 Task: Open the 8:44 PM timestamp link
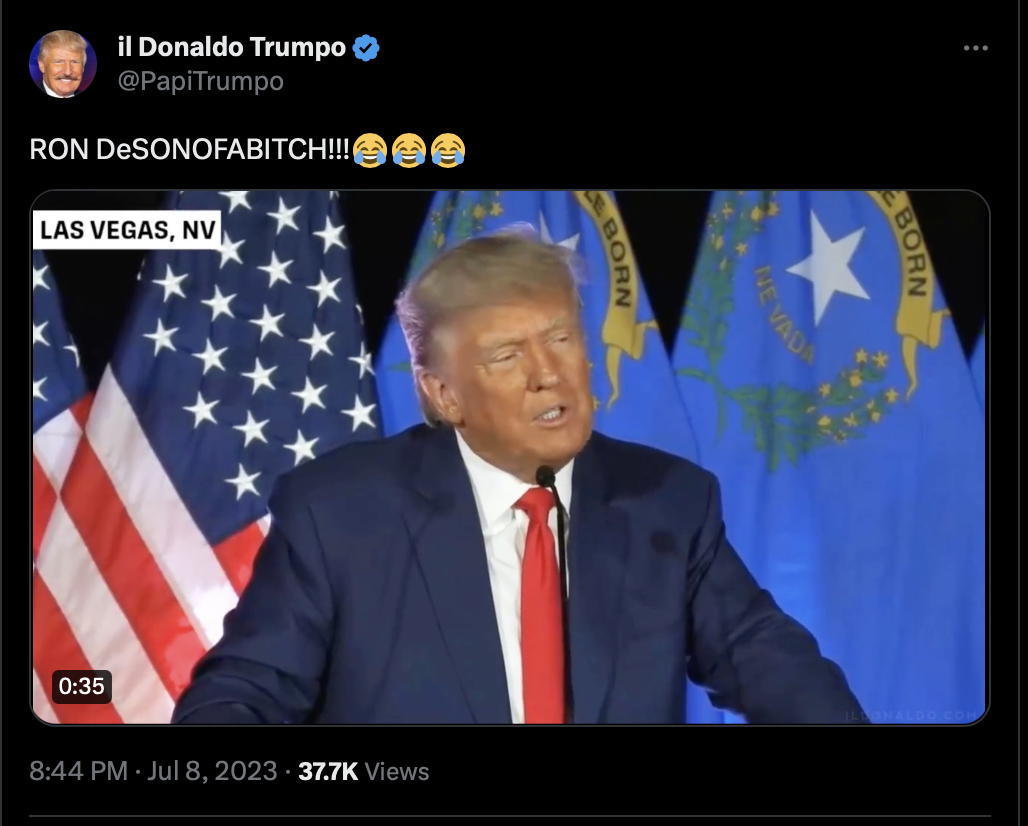(79, 771)
